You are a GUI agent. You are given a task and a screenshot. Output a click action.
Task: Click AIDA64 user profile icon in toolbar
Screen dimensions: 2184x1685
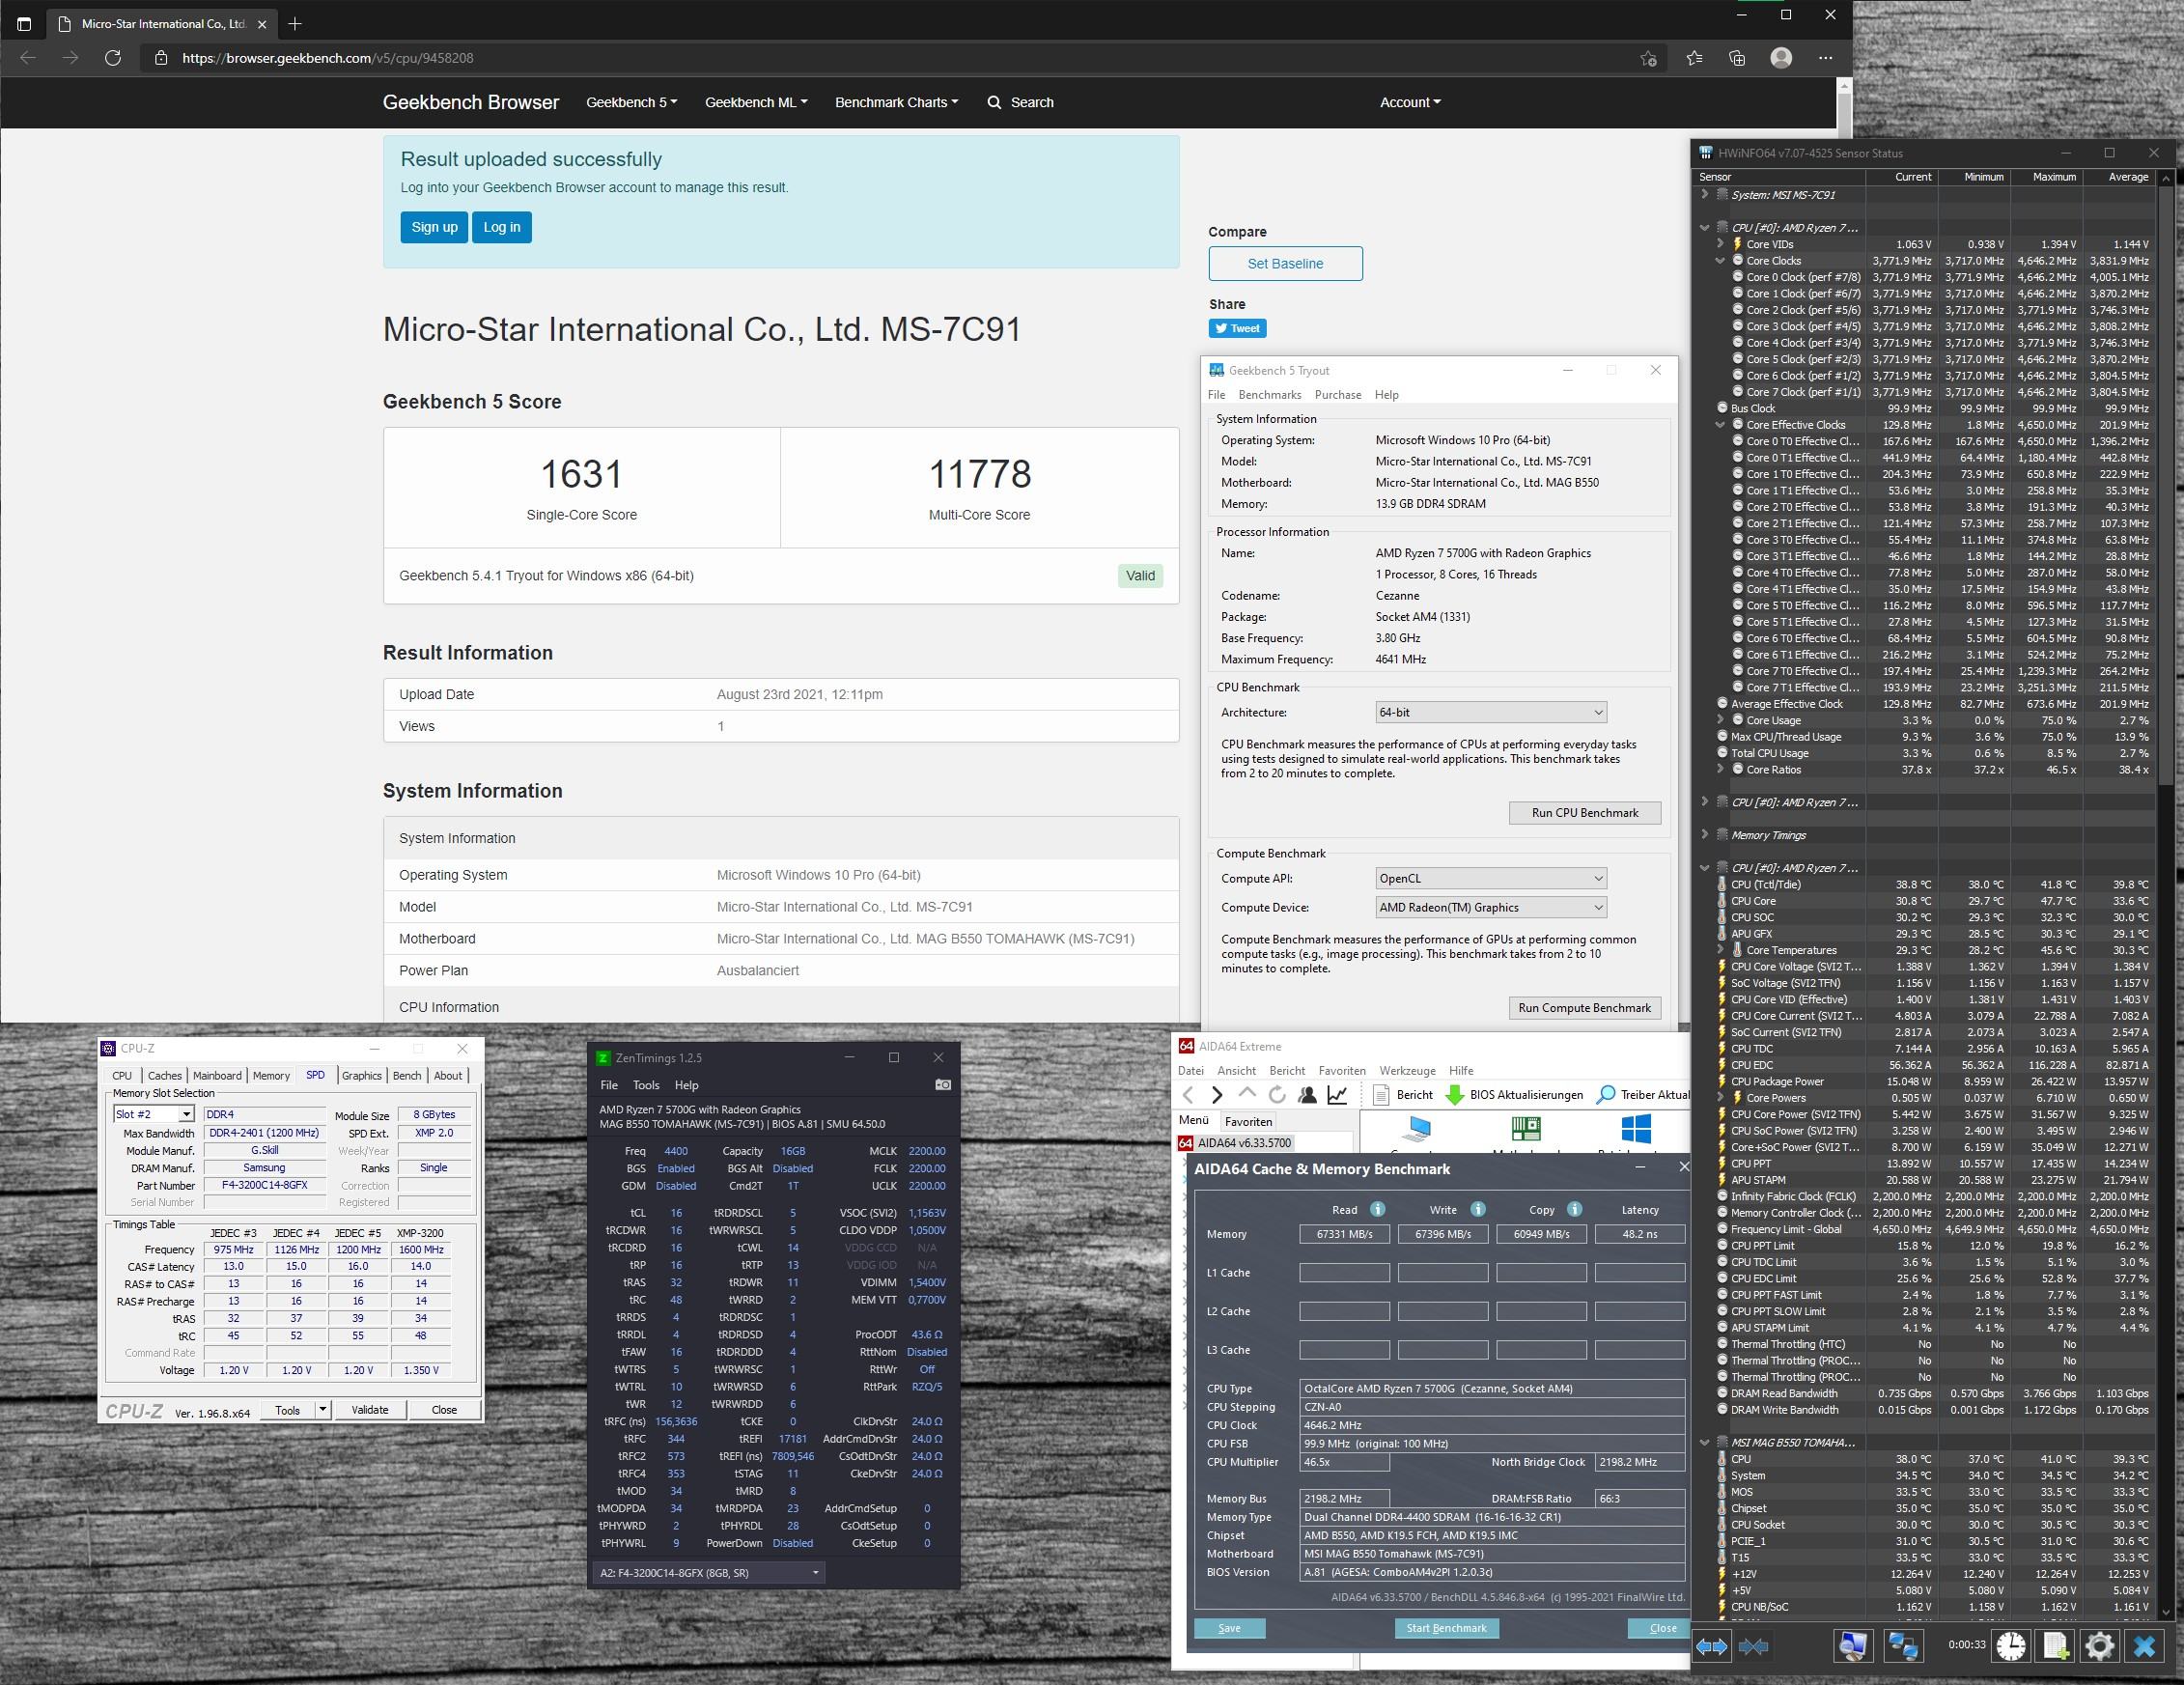[1307, 1095]
